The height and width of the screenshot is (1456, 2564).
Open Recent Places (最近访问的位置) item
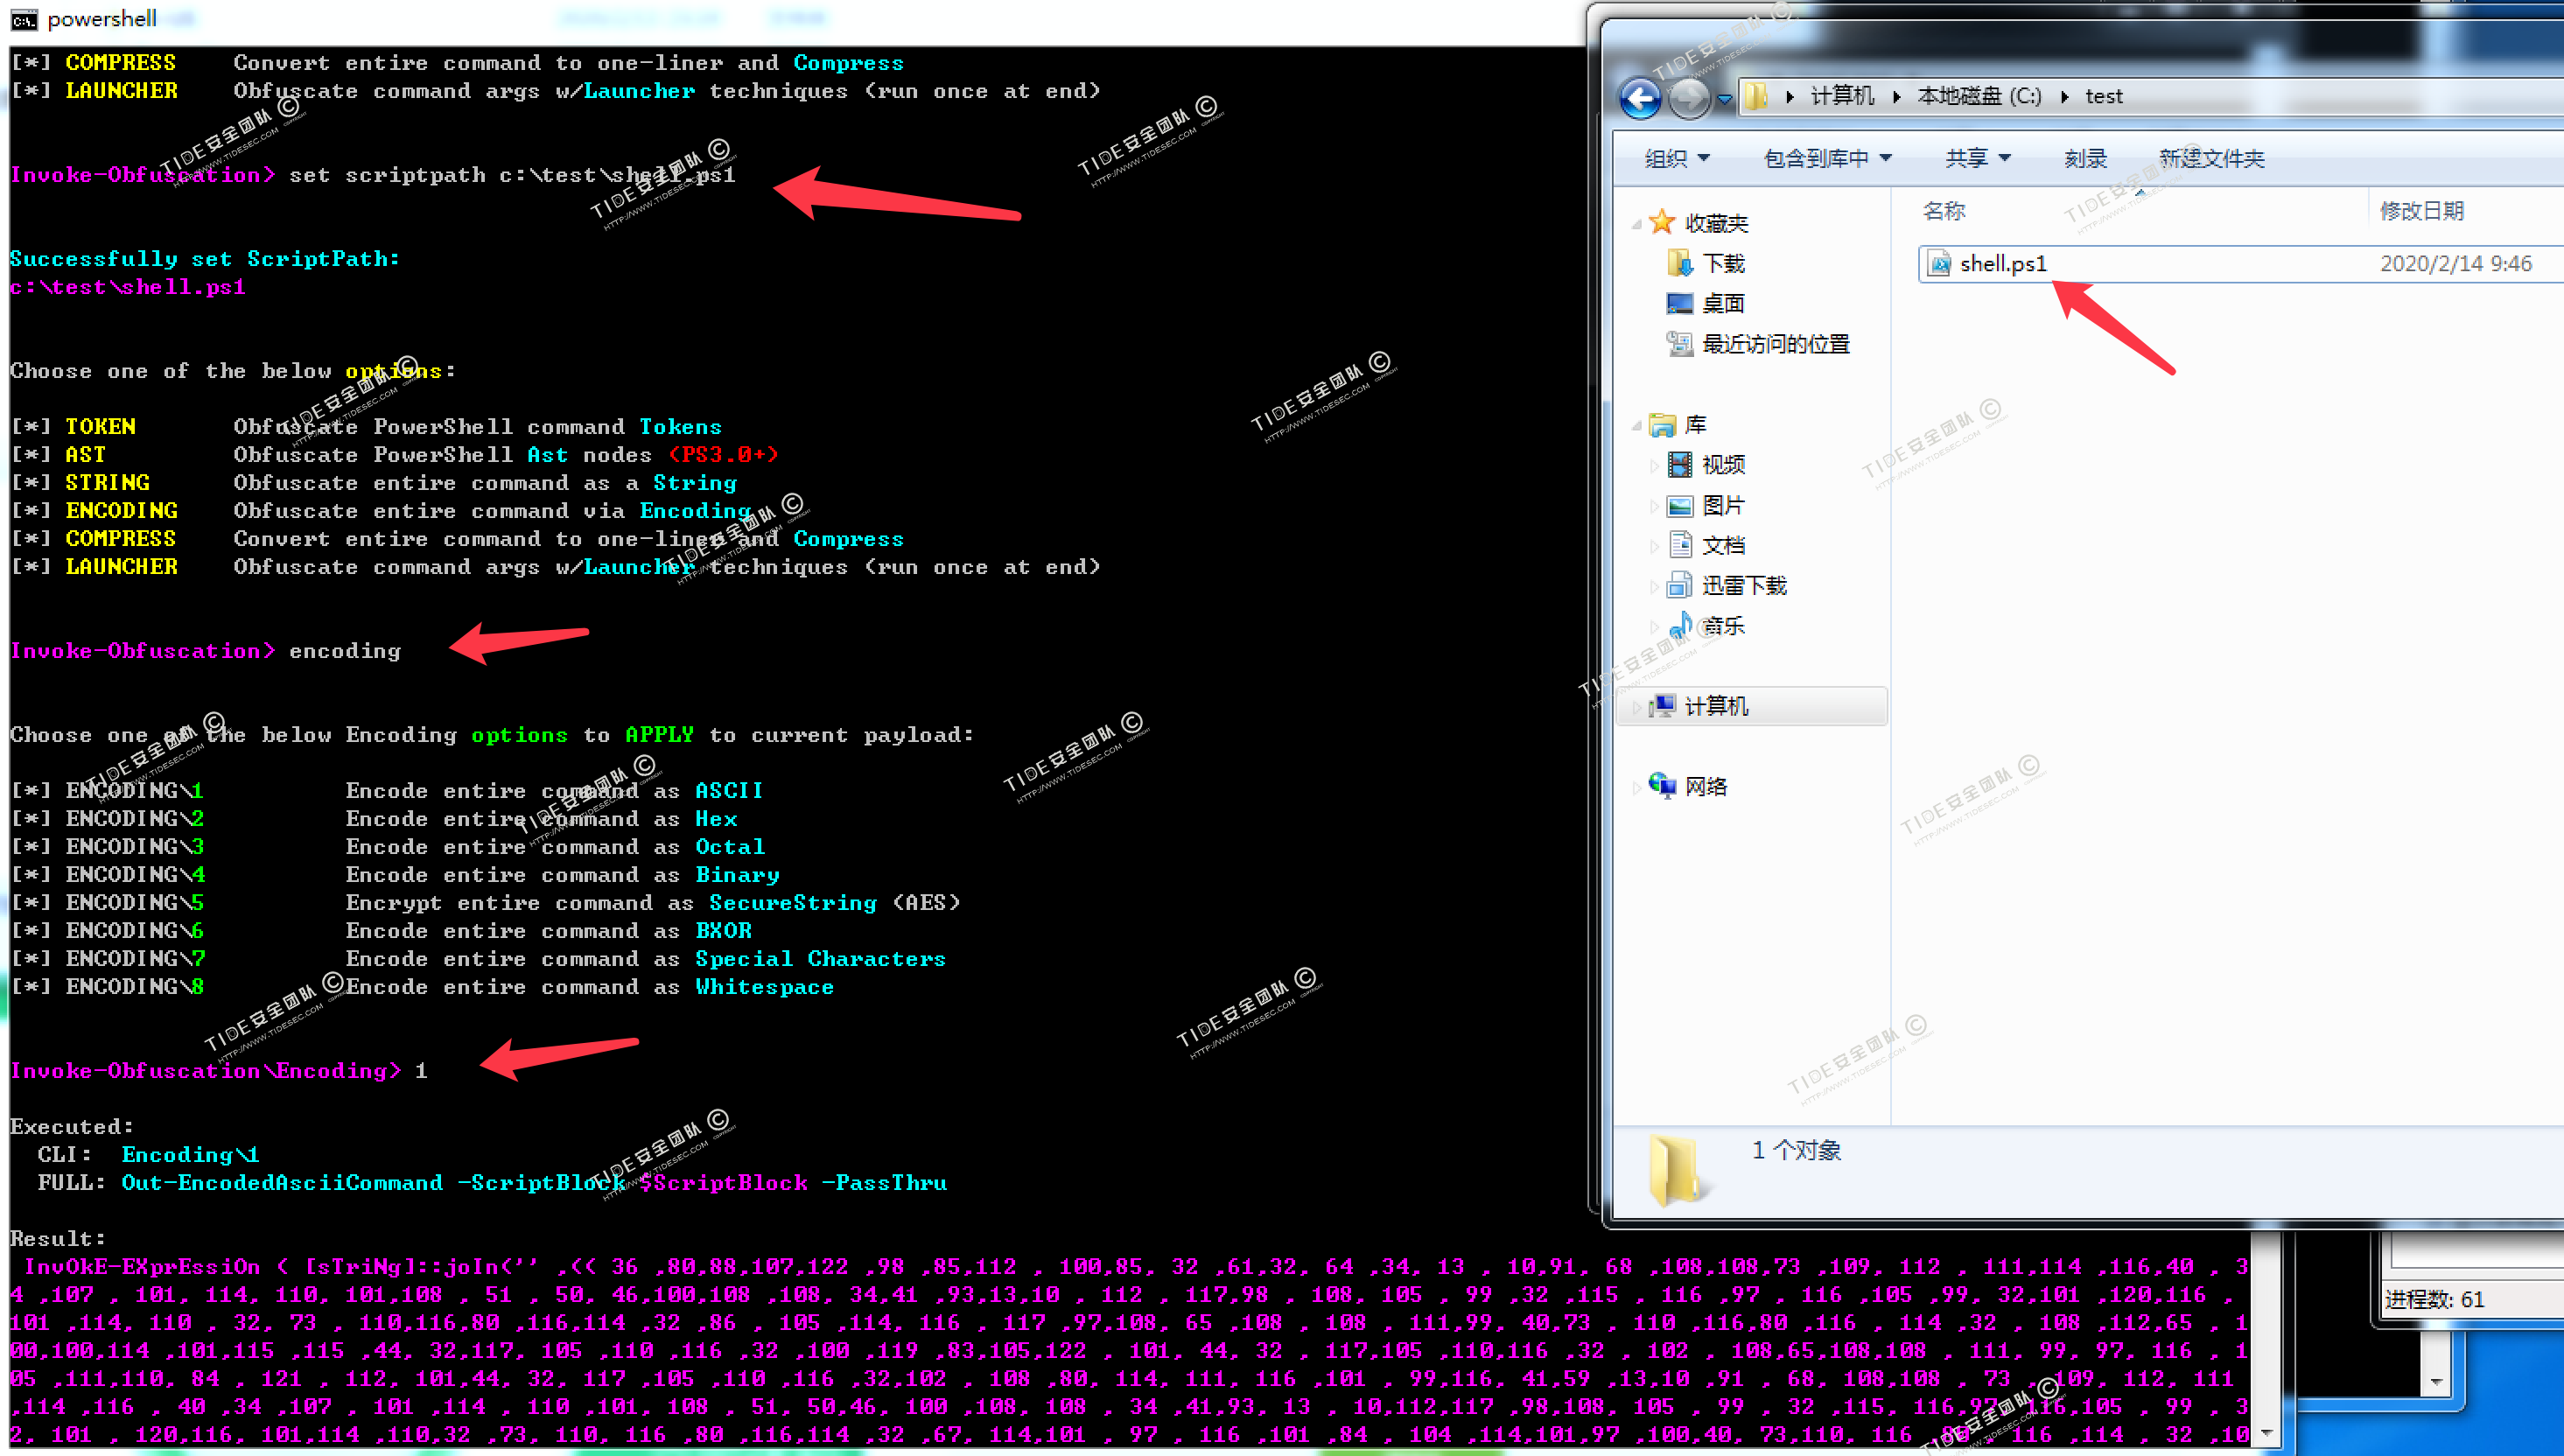tap(1775, 344)
